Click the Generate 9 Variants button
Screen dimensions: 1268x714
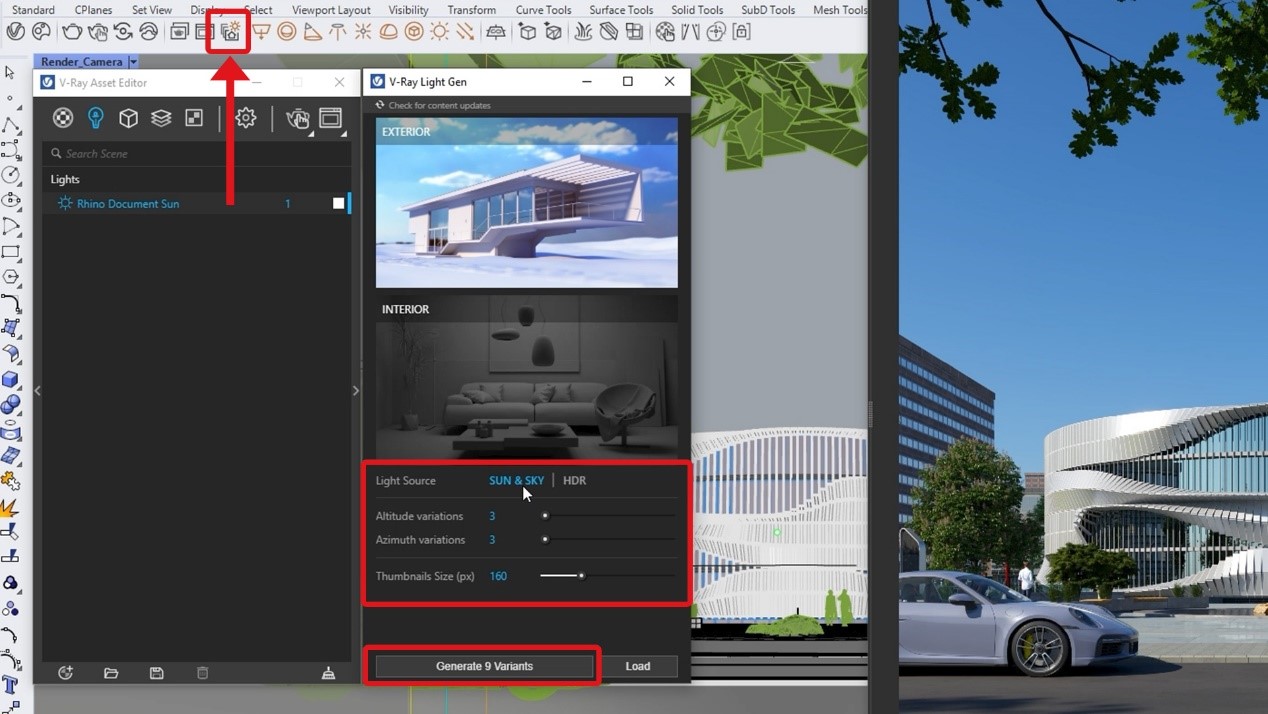click(x=484, y=666)
